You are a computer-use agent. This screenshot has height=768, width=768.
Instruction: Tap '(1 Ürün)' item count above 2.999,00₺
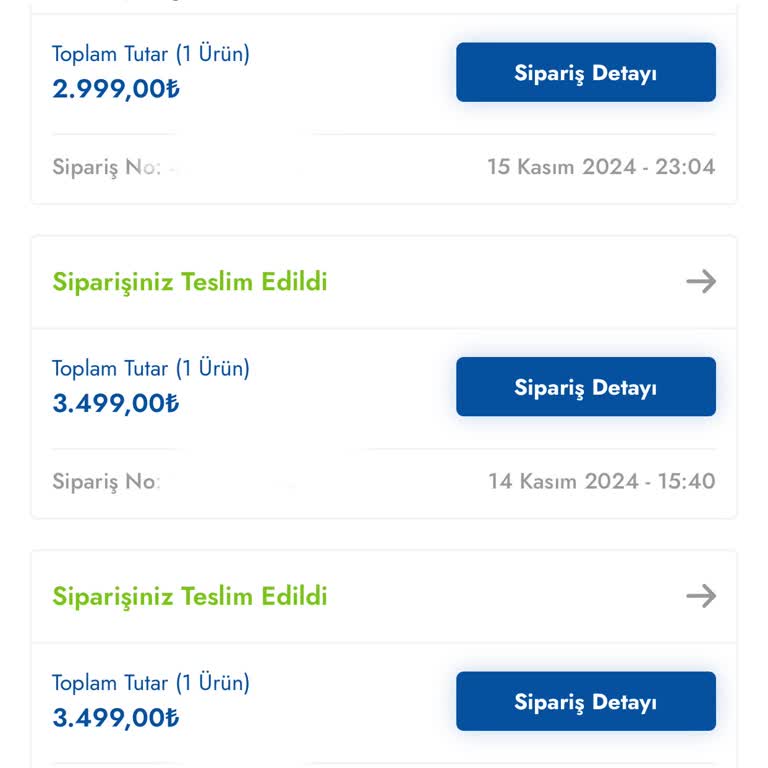click(213, 54)
